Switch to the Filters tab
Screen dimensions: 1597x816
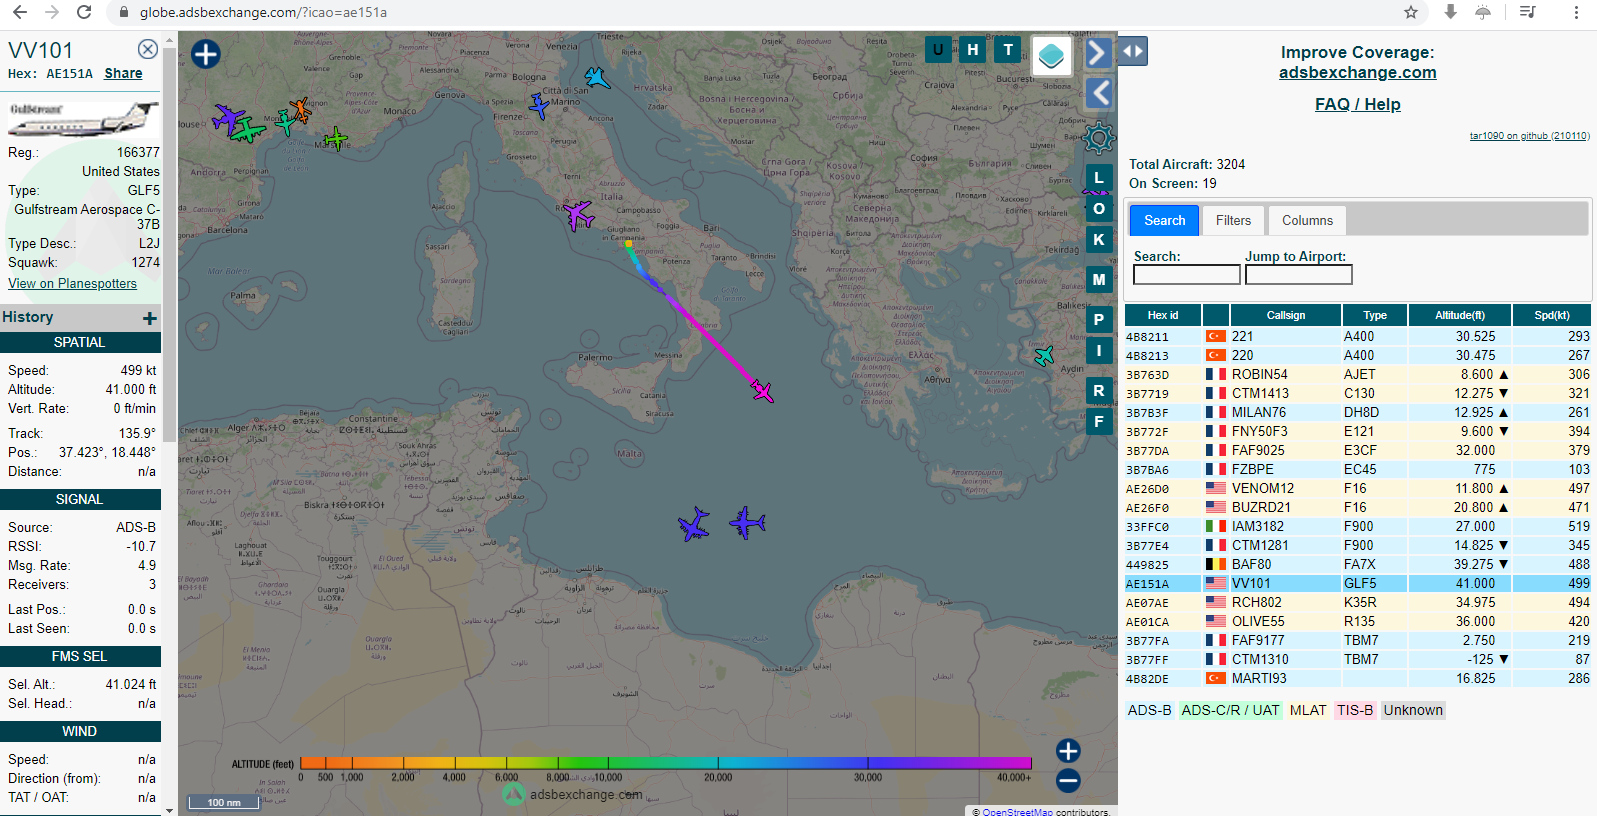point(1233,220)
